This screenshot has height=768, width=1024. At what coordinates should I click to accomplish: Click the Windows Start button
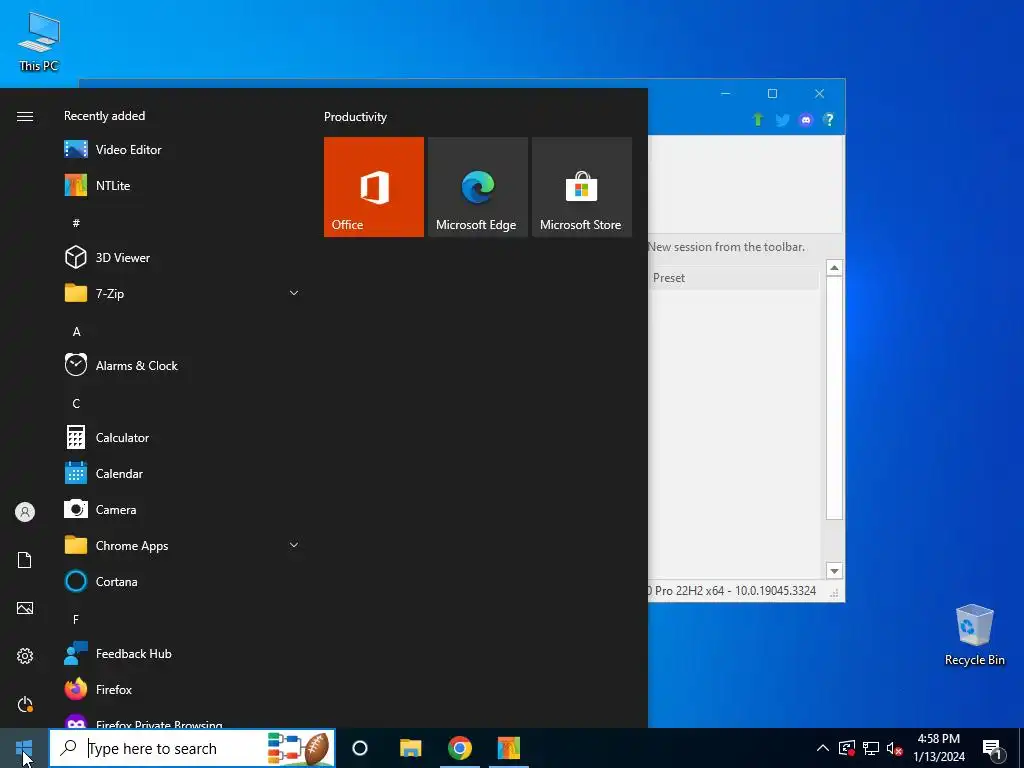[x=24, y=748]
